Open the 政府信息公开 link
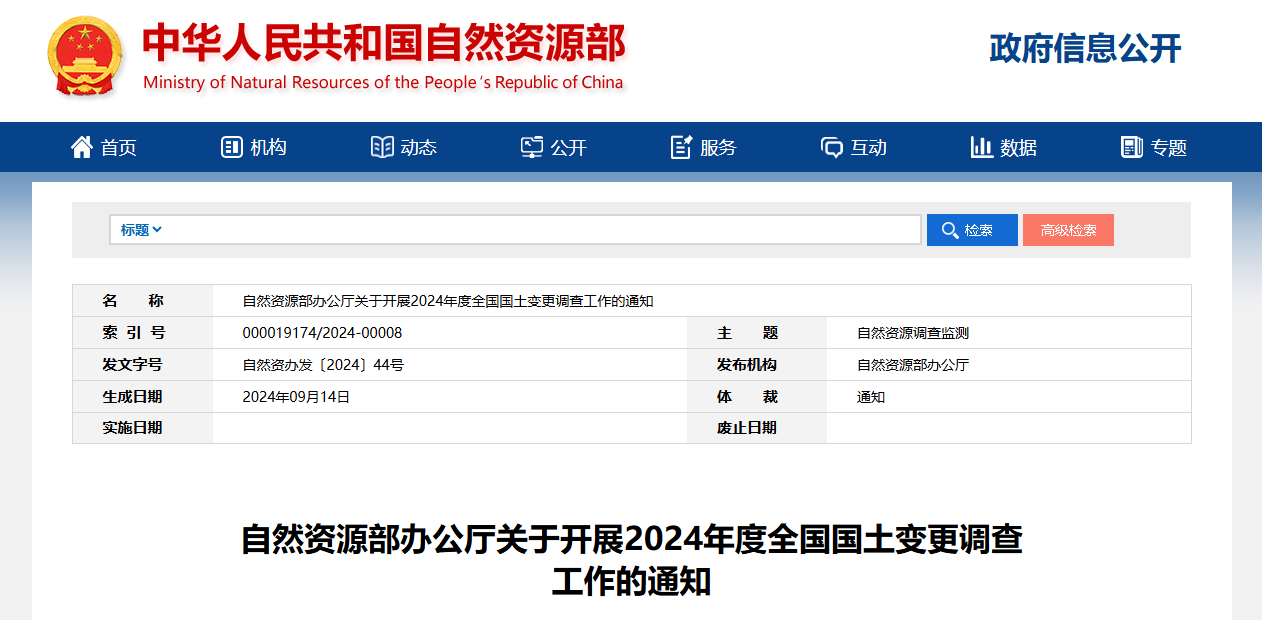1262x620 pixels. 1082,48
